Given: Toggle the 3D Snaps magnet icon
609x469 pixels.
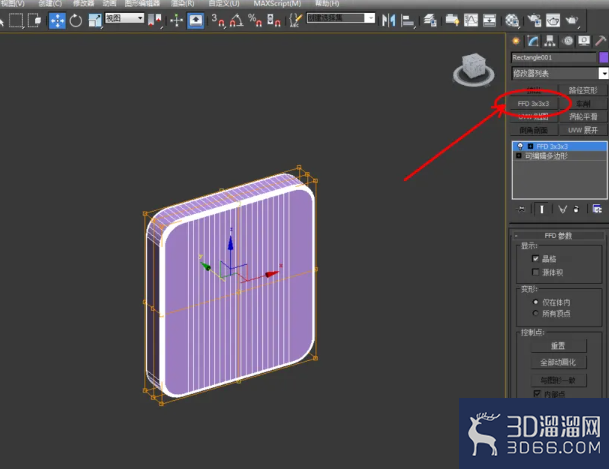Looking at the screenshot, I should click(218, 20).
